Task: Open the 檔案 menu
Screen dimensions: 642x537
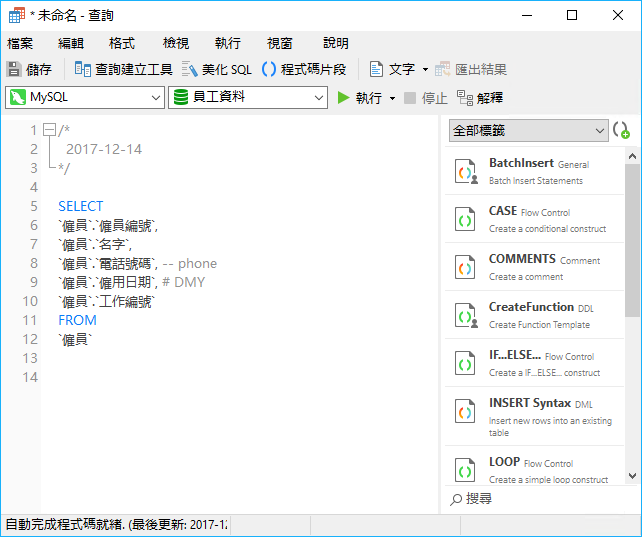Action: coord(20,43)
